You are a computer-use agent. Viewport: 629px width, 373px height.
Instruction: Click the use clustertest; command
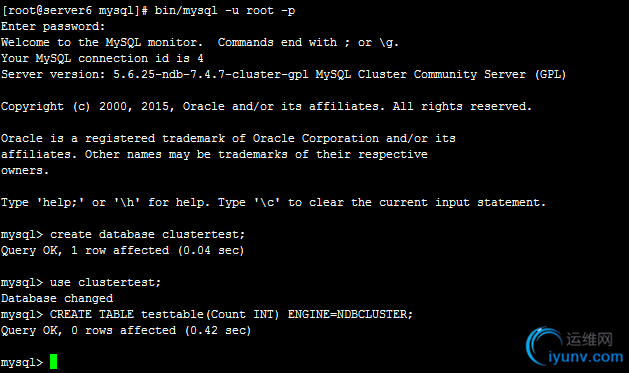point(105,282)
